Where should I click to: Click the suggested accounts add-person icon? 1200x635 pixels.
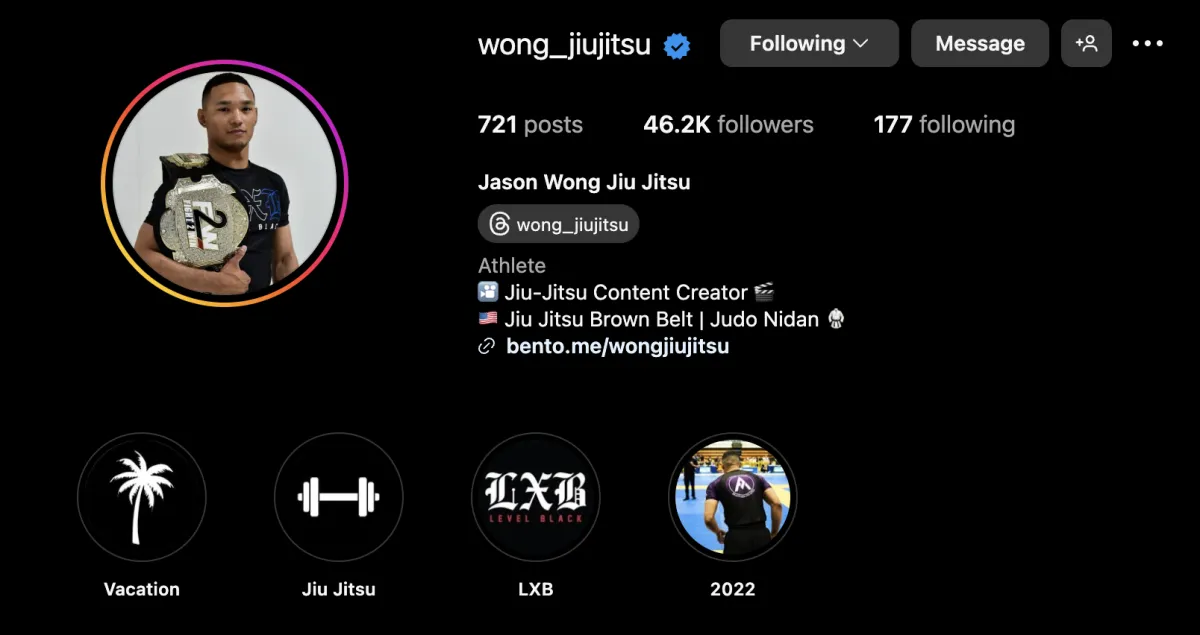pyautogui.click(x=1086, y=43)
